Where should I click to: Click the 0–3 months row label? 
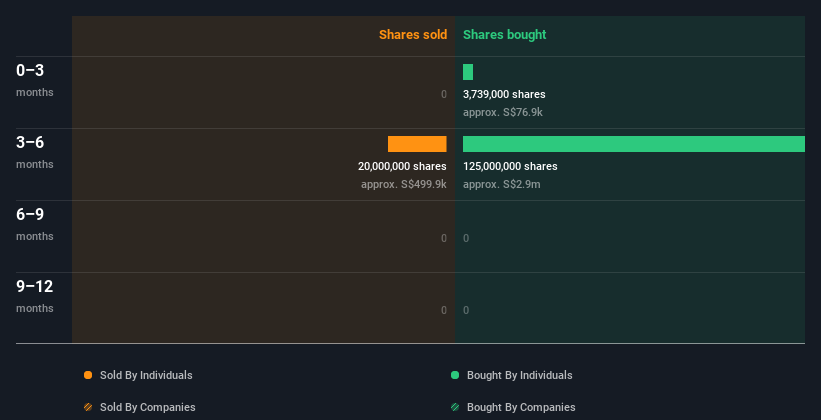point(35,80)
